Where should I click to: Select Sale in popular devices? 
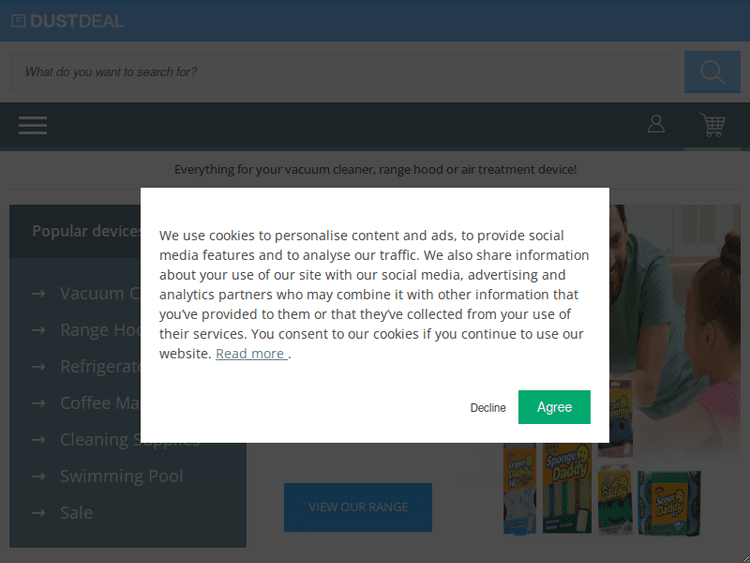pos(77,513)
